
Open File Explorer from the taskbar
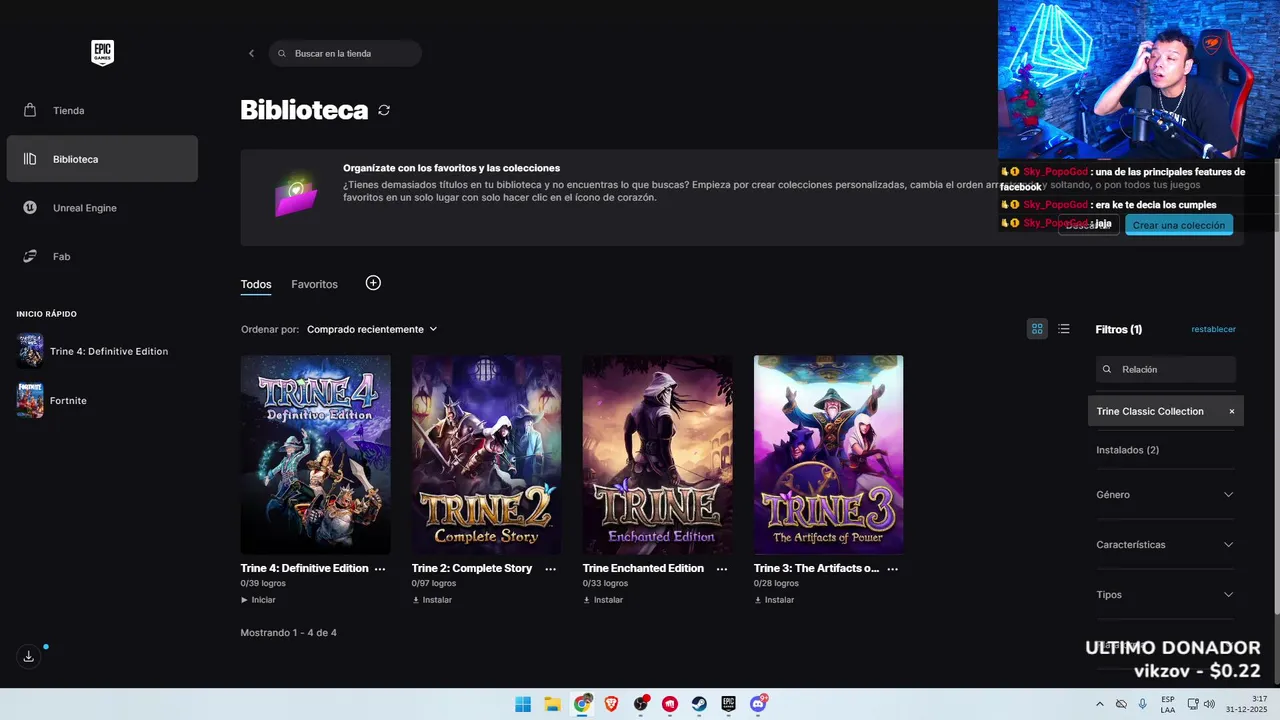click(552, 704)
